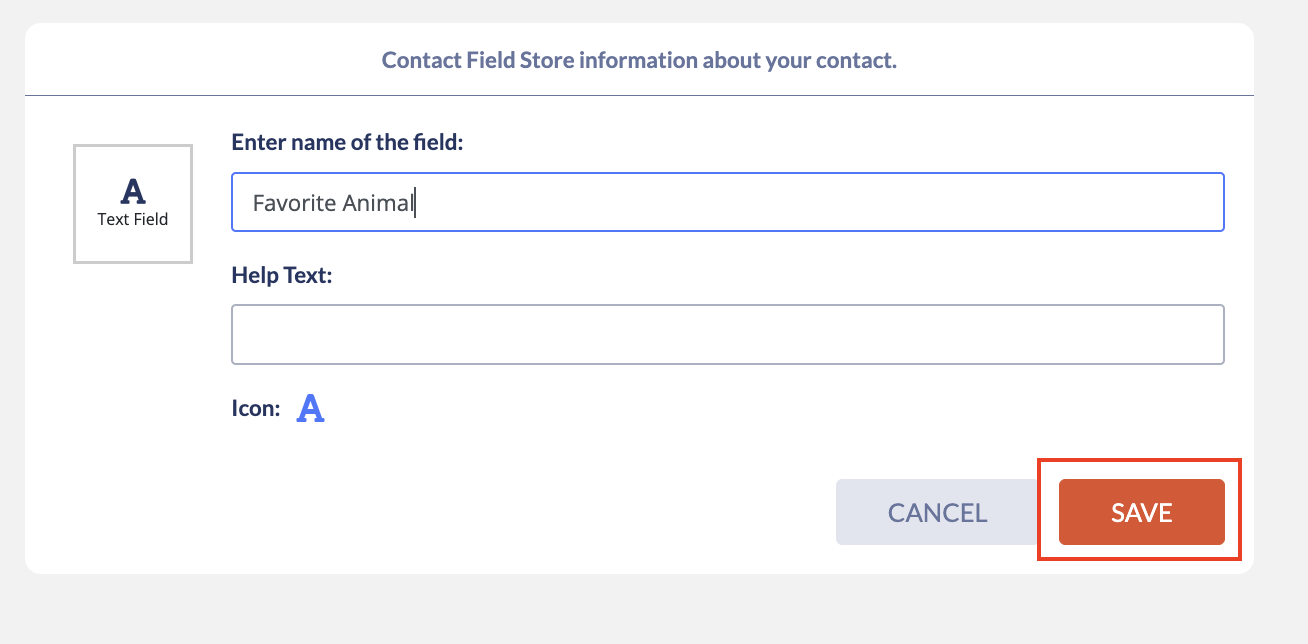1308x644 pixels.
Task: Click the 'Enter name of the field:' label
Action: [x=347, y=142]
